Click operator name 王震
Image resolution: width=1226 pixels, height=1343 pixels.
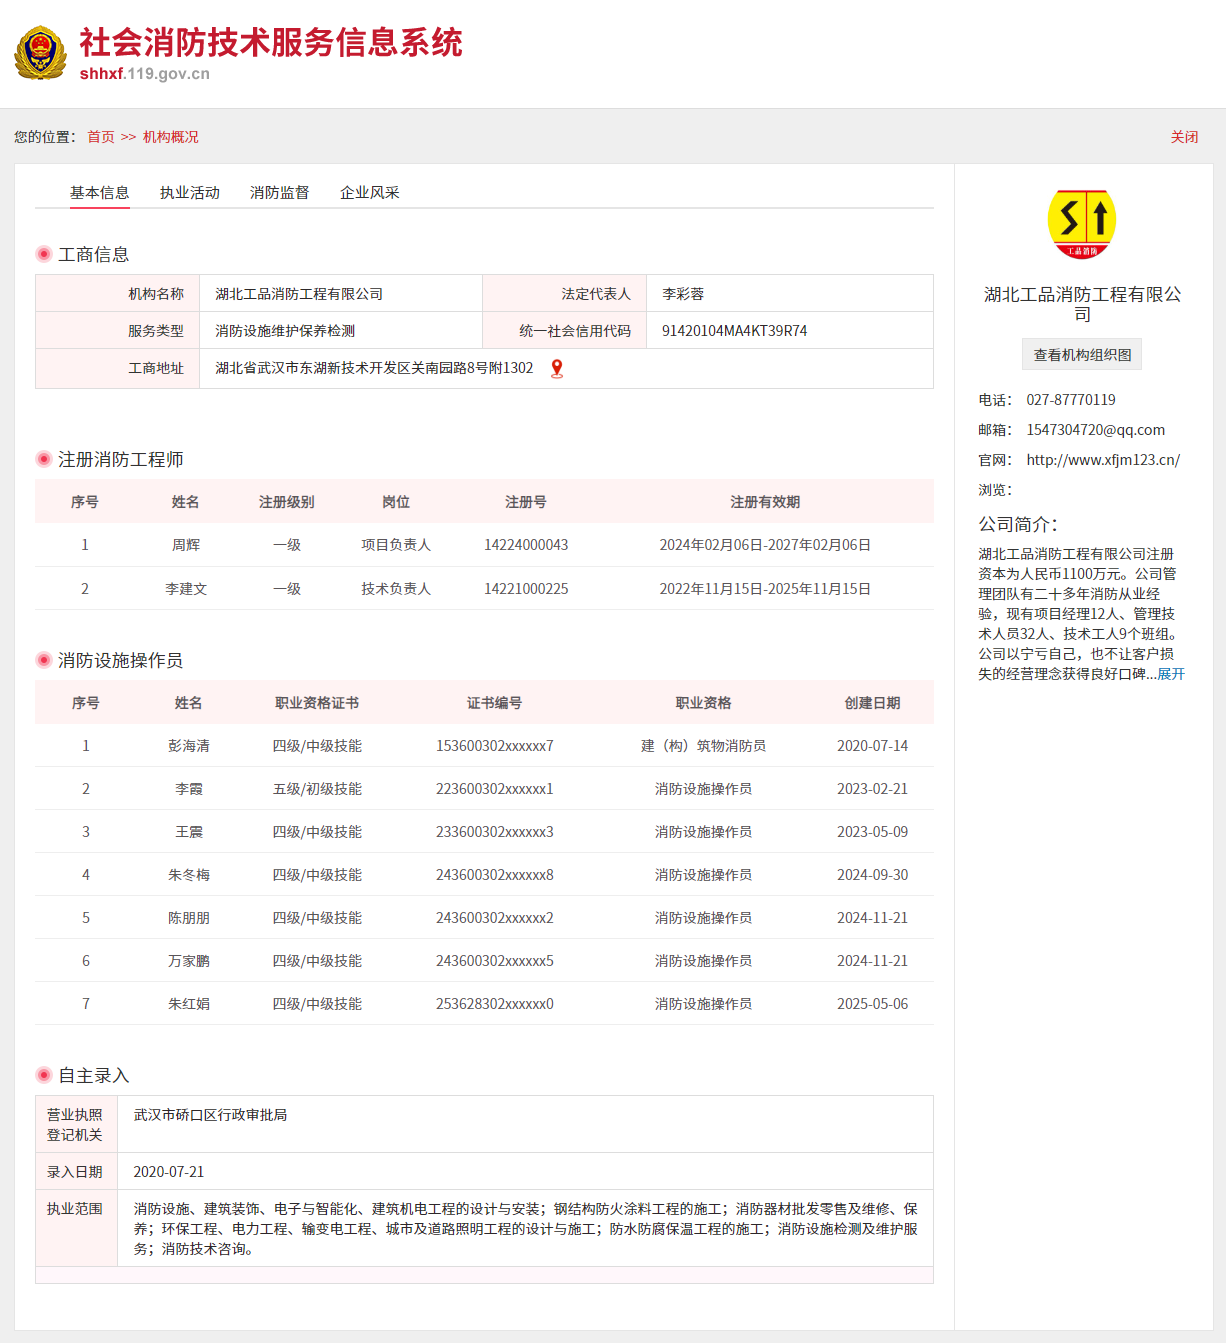(x=189, y=832)
